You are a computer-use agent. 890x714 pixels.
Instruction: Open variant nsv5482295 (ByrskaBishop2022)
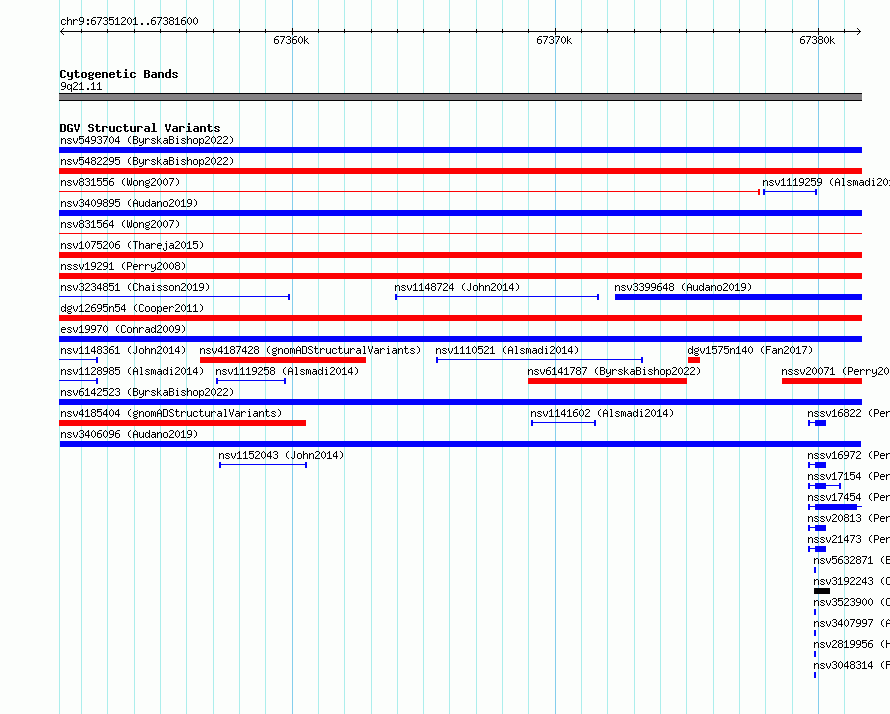pos(147,161)
